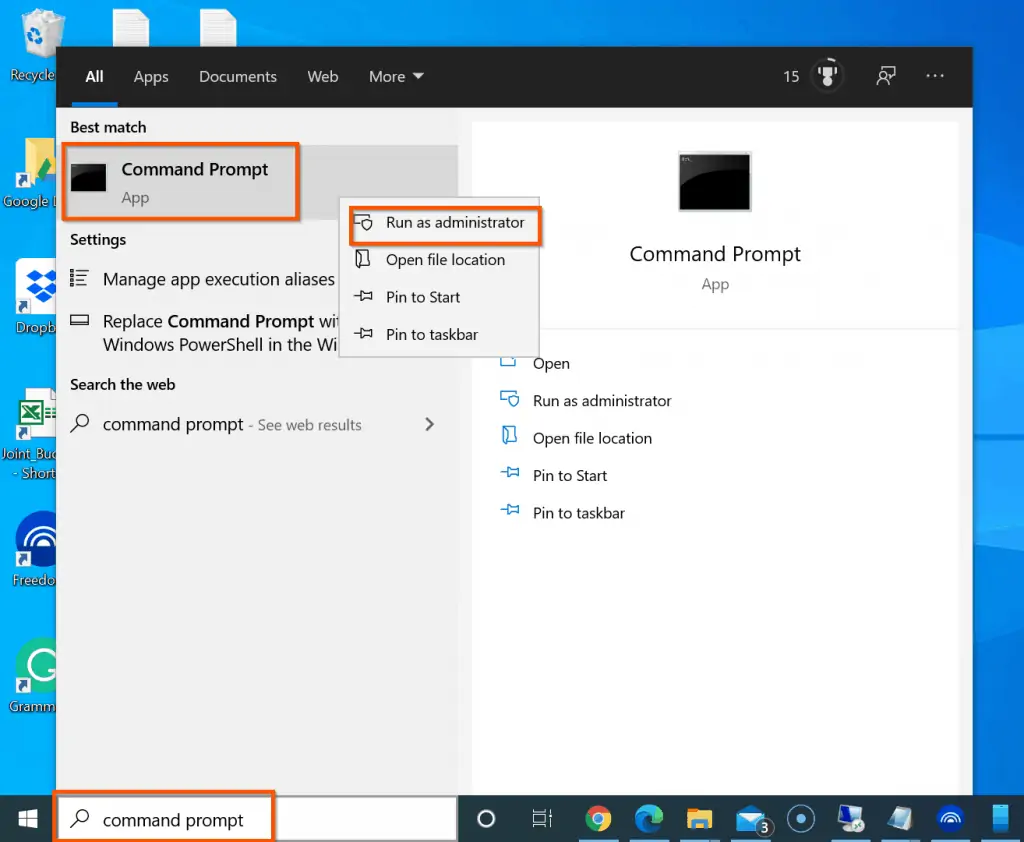1024x842 pixels.
Task: Open the More filter dropdown
Action: pyautogui.click(x=395, y=76)
